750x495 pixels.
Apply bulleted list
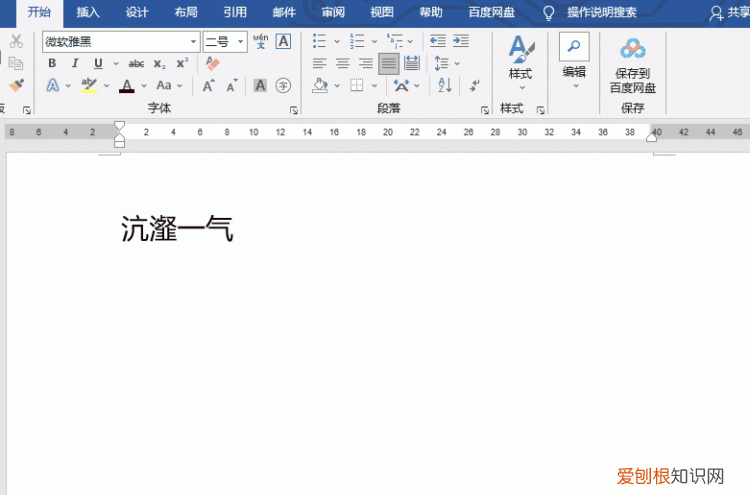click(x=319, y=41)
